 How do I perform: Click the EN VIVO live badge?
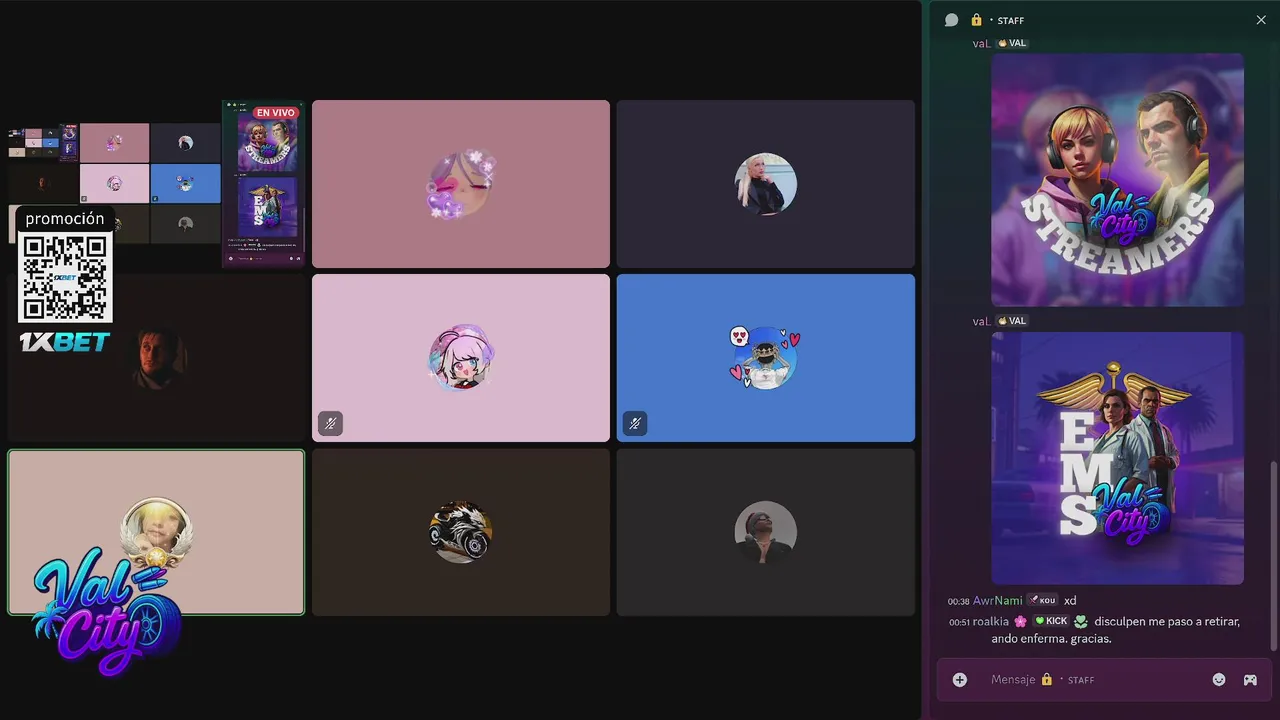(x=275, y=113)
